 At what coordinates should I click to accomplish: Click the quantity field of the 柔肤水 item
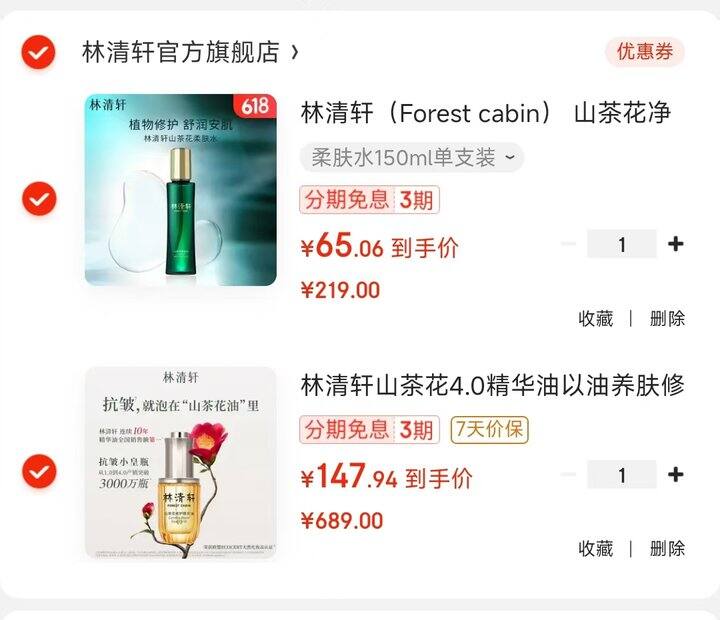[622, 244]
